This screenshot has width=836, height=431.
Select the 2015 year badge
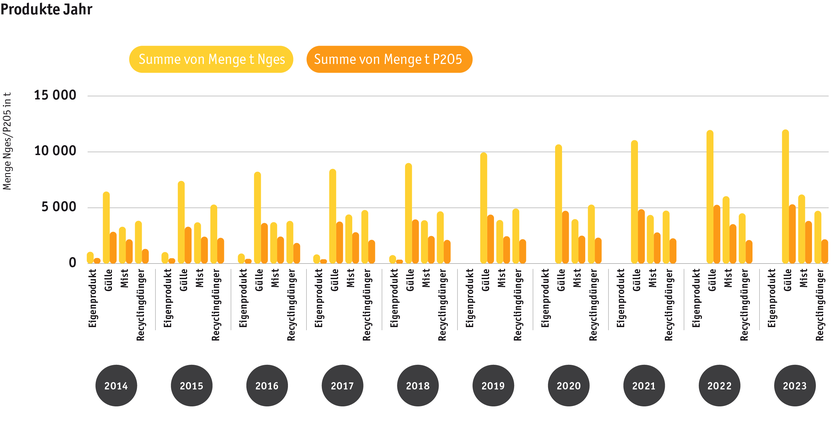click(x=191, y=385)
